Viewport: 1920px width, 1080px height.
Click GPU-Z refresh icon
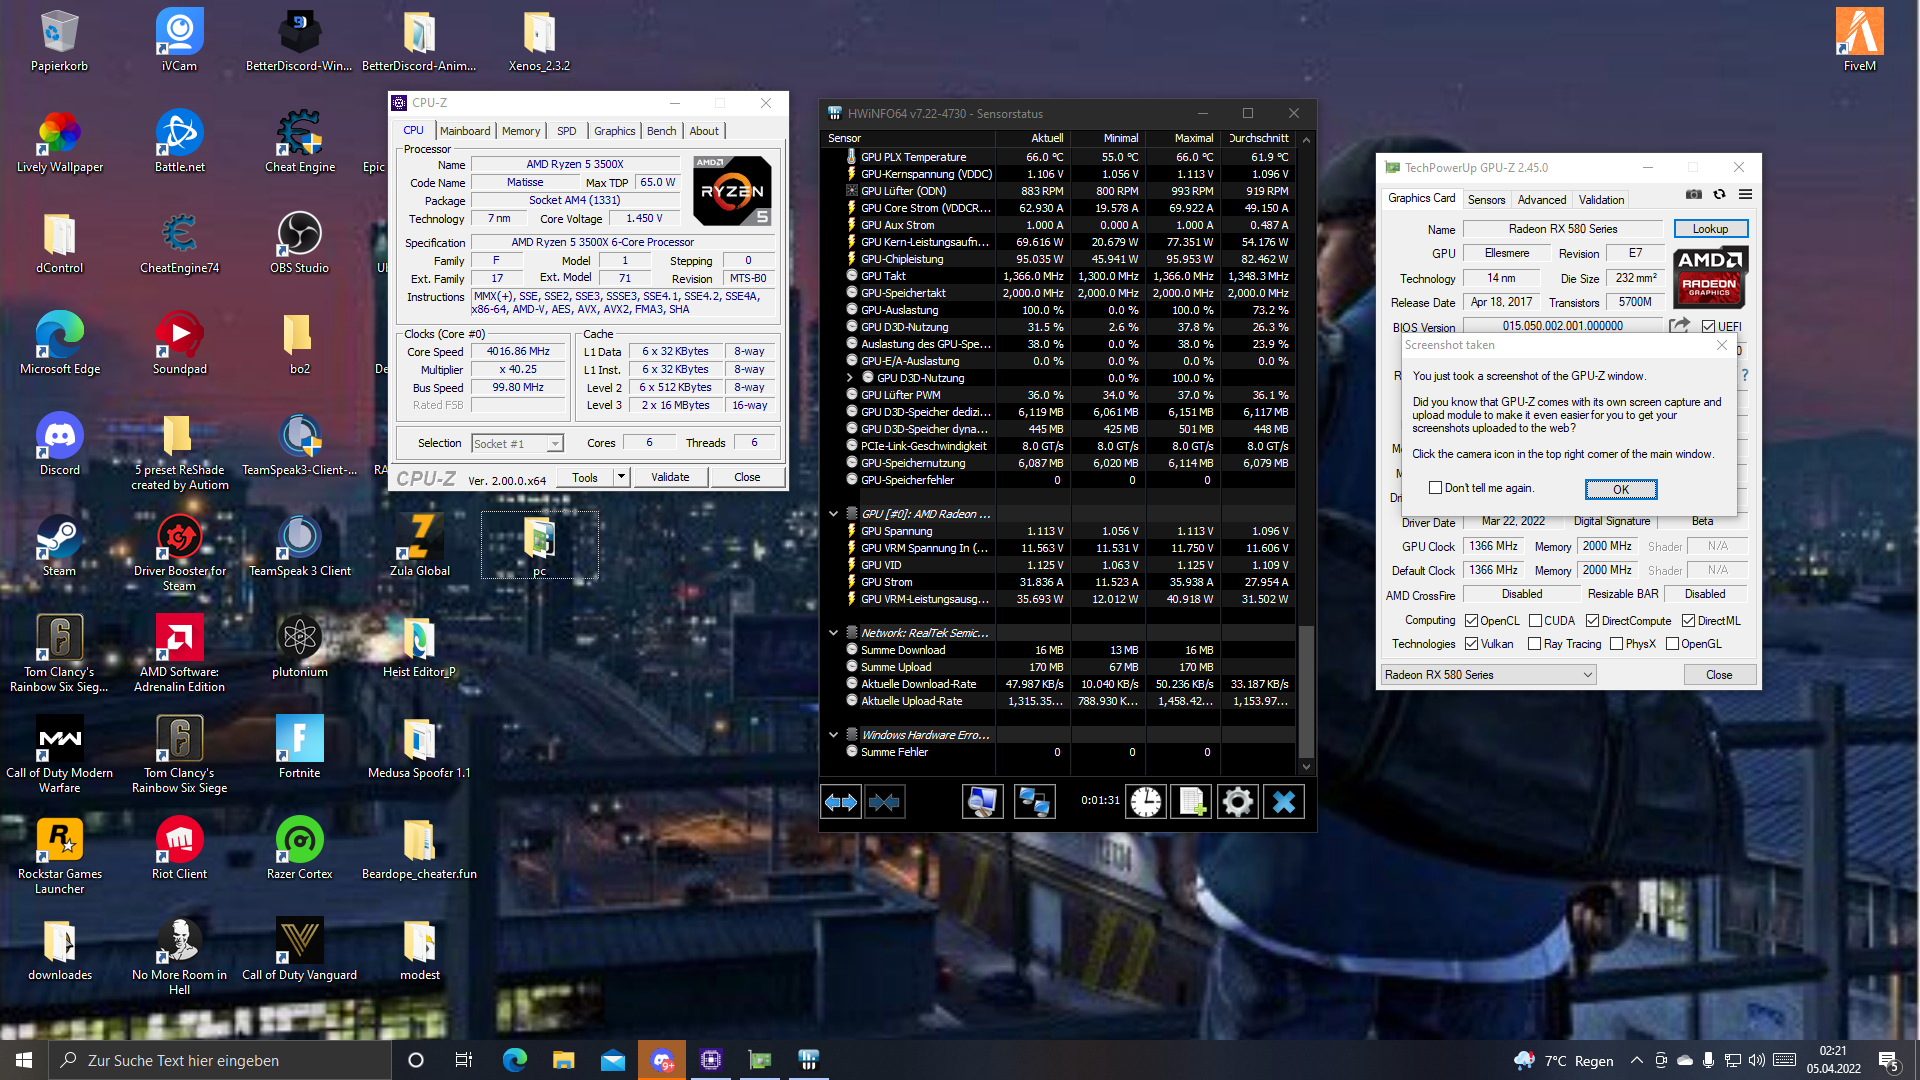[x=1719, y=195]
